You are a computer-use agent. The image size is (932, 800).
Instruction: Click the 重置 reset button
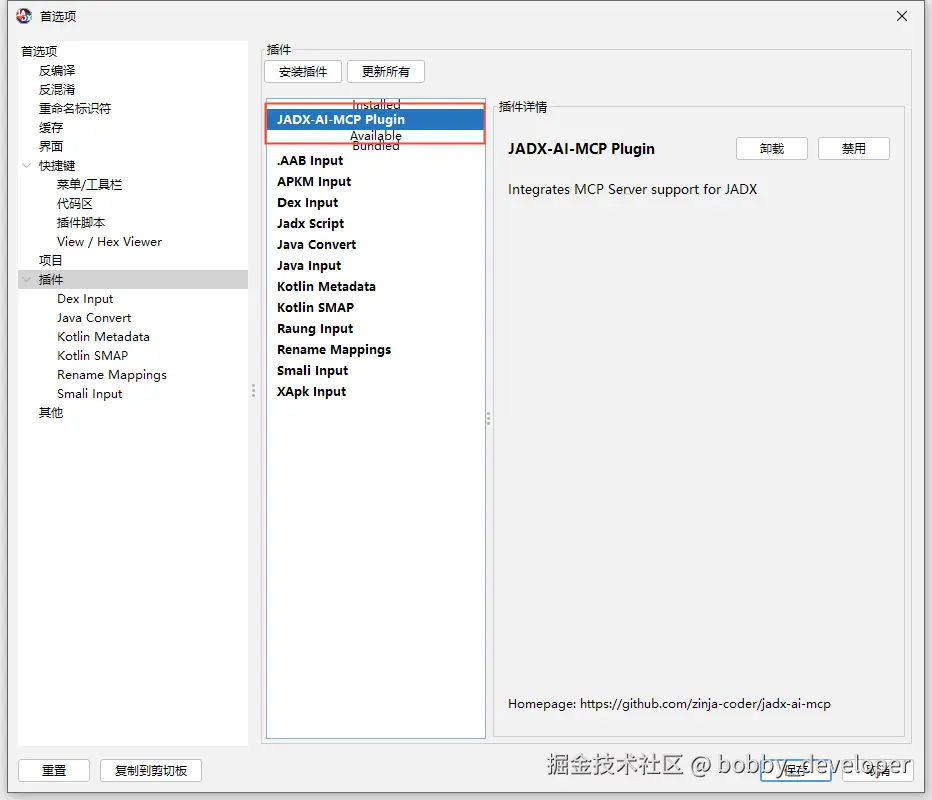(x=54, y=770)
